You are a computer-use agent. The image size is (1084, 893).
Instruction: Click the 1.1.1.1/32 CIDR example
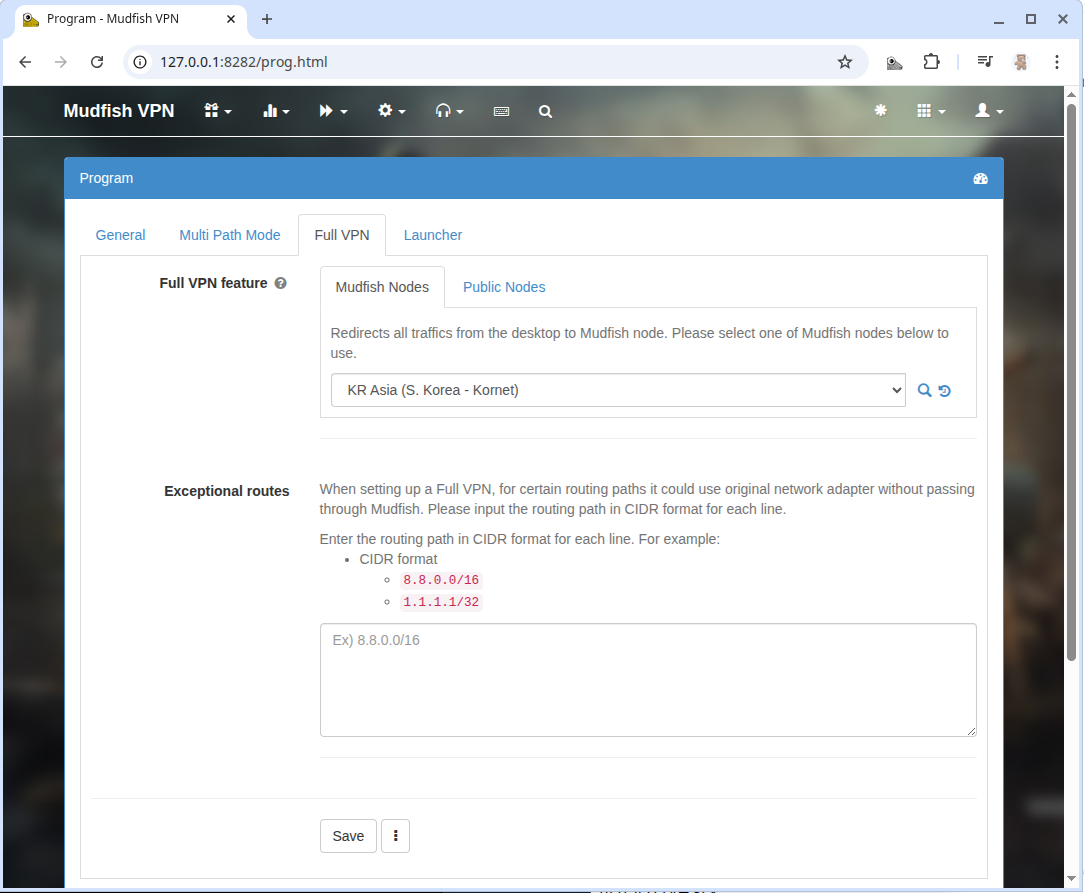tap(441, 602)
